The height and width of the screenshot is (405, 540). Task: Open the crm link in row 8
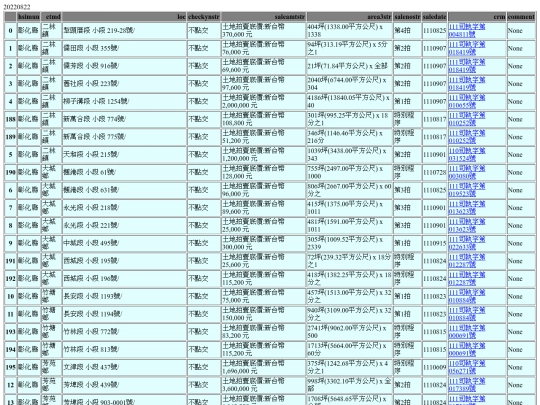pyautogui.click(x=467, y=226)
